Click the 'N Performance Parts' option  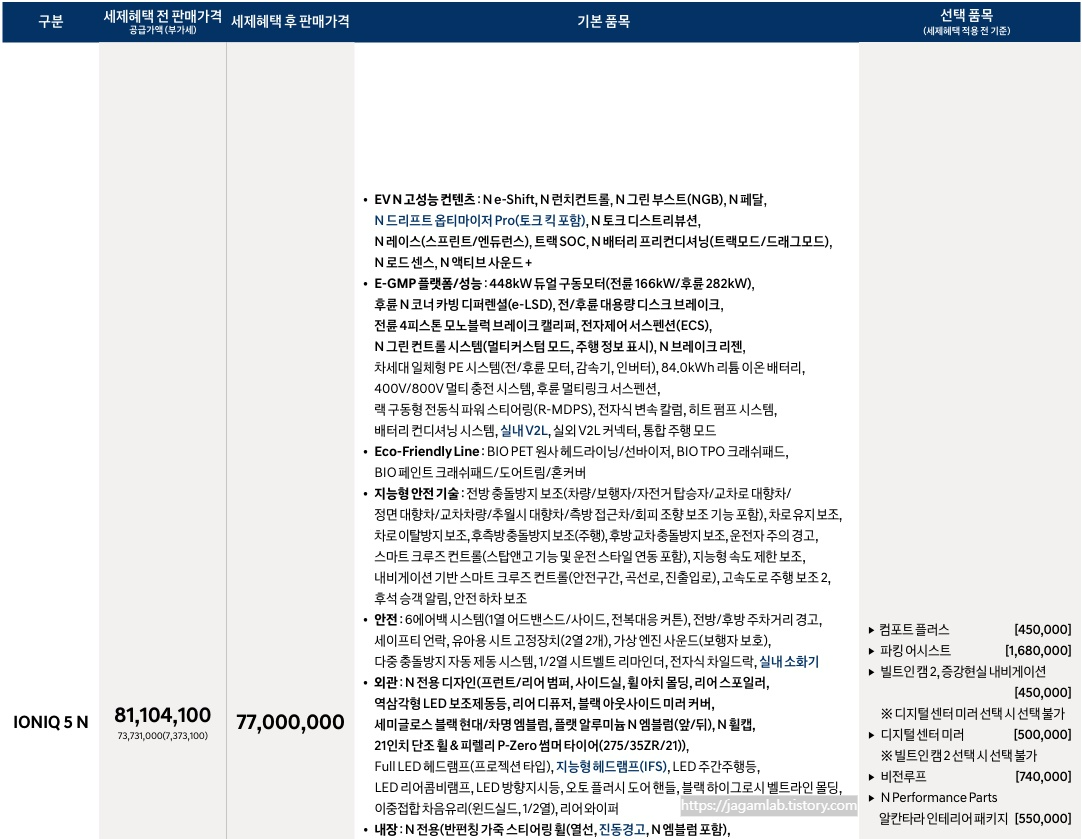pyautogui.click(x=938, y=798)
